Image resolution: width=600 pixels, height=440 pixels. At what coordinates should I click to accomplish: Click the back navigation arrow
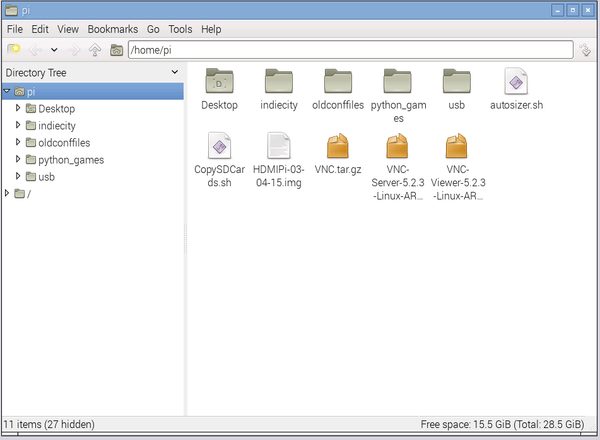(34, 50)
